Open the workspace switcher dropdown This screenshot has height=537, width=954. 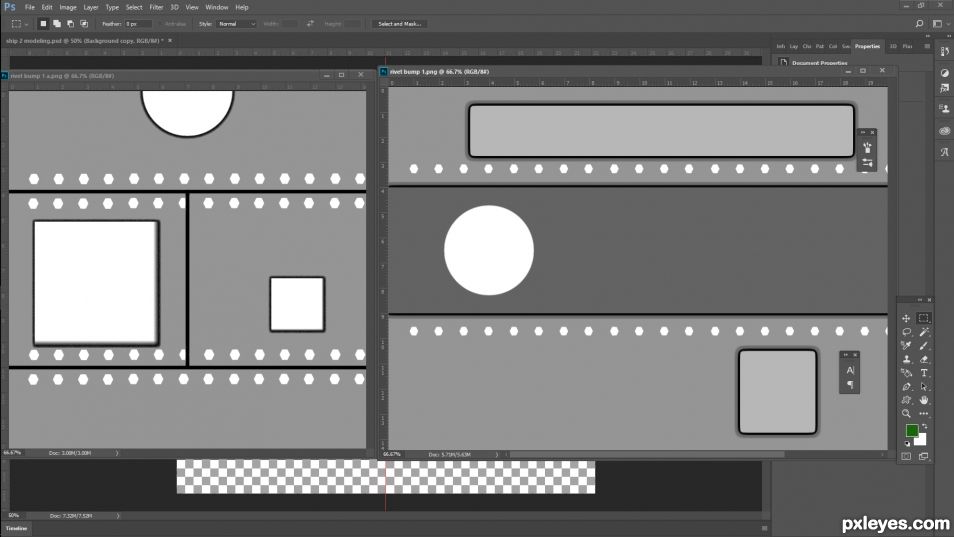point(941,24)
